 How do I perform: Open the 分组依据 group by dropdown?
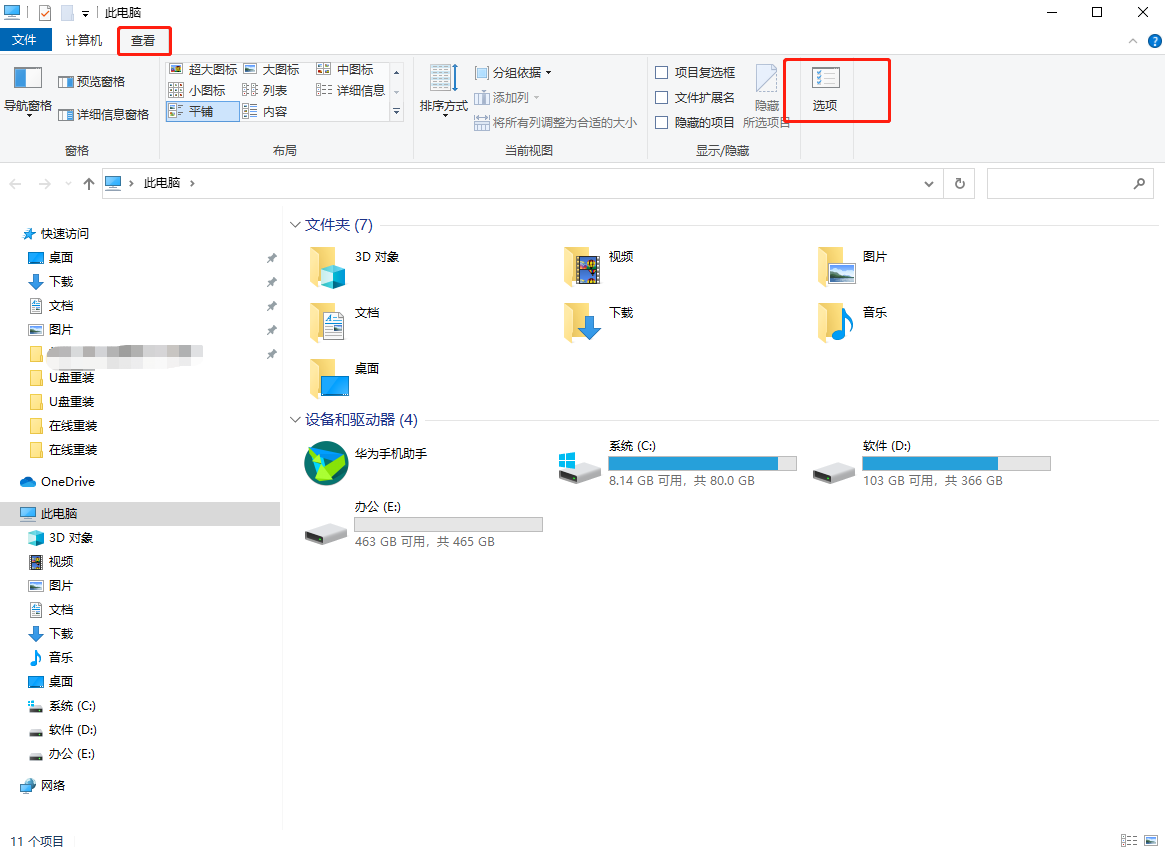[x=512, y=72]
